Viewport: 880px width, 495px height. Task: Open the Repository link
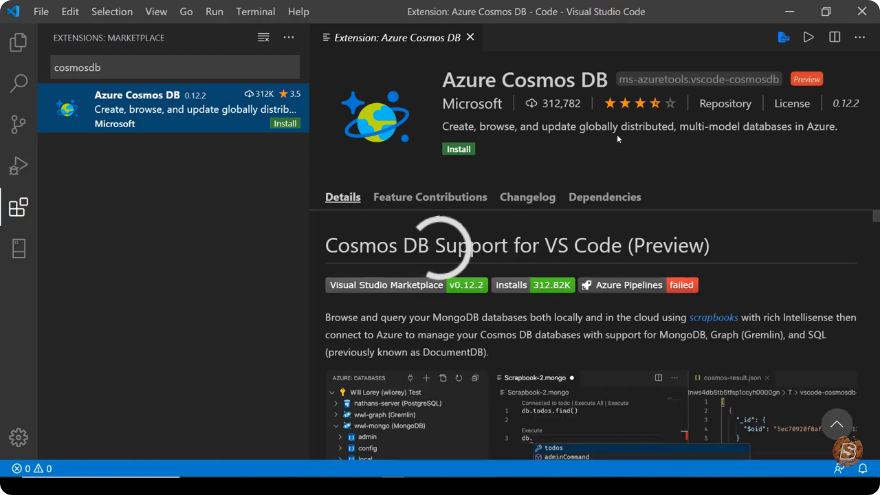point(725,103)
